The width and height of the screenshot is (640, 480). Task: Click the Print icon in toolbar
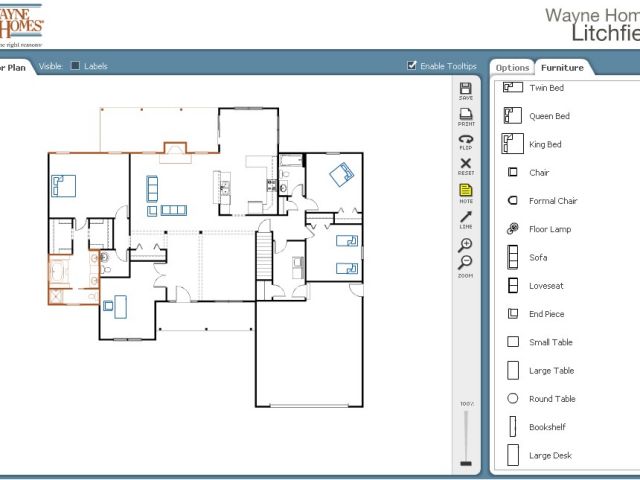coord(466,115)
